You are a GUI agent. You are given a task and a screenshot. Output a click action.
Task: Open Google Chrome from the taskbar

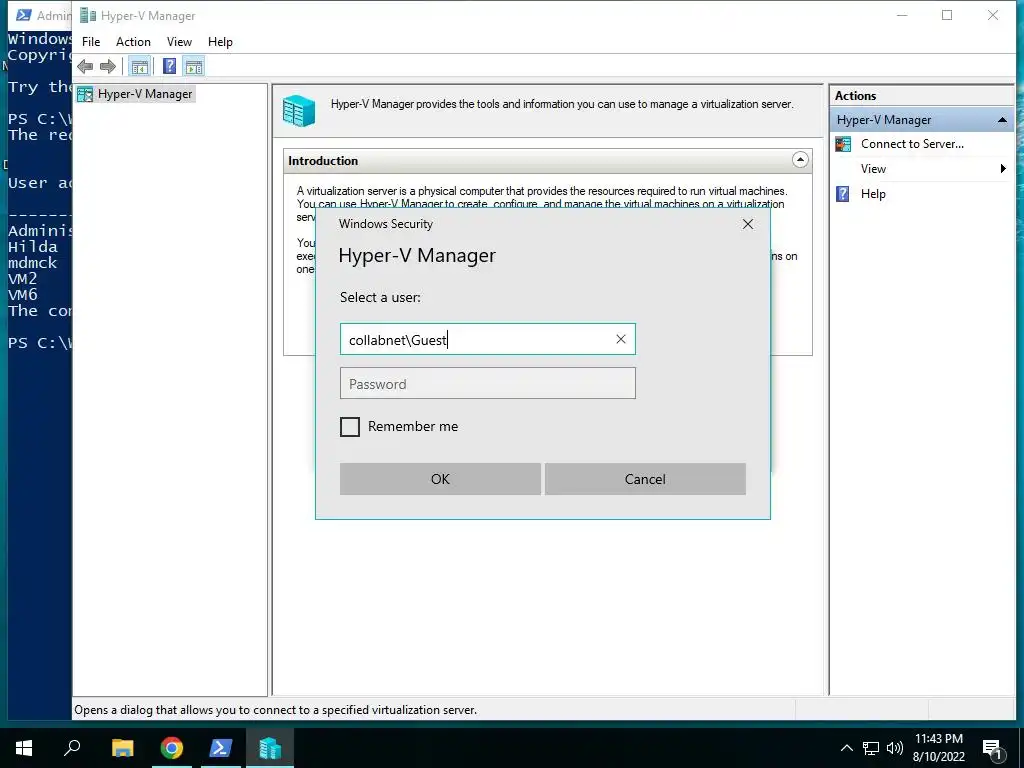[172, 748]
